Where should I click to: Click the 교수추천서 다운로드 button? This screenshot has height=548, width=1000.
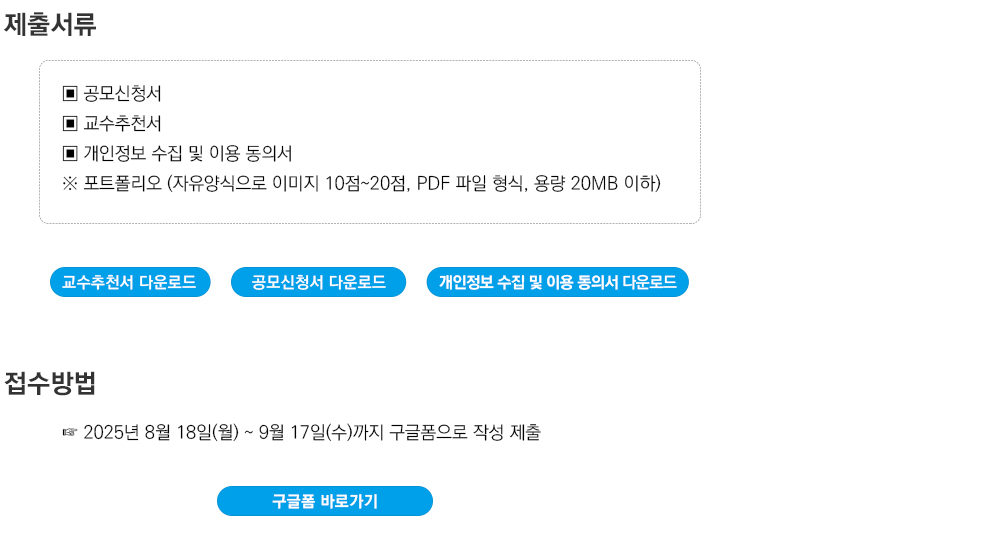[130, 282]
